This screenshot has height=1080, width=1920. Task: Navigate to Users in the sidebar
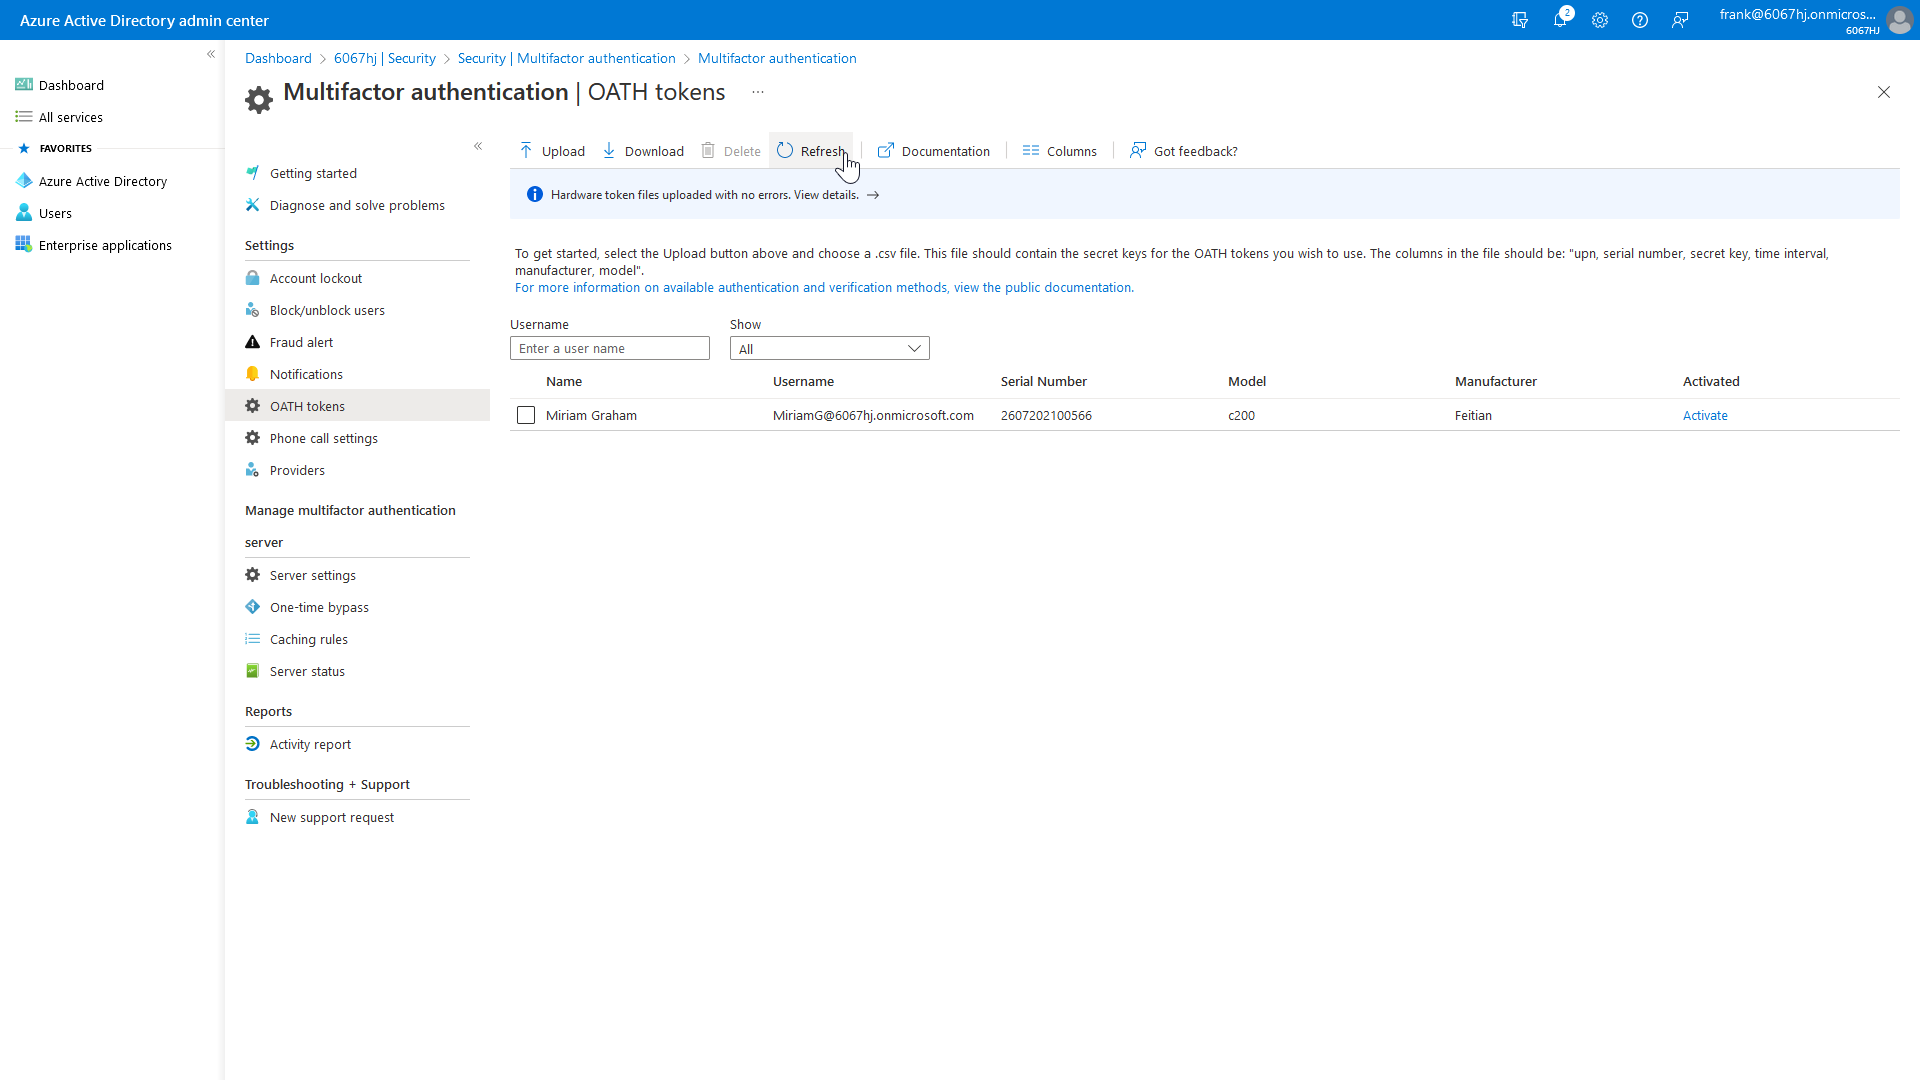click(x=53, y=213)
